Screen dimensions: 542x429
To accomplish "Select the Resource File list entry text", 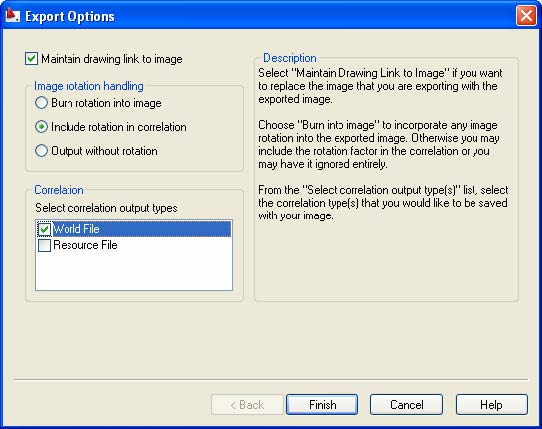I will [85, 245].
